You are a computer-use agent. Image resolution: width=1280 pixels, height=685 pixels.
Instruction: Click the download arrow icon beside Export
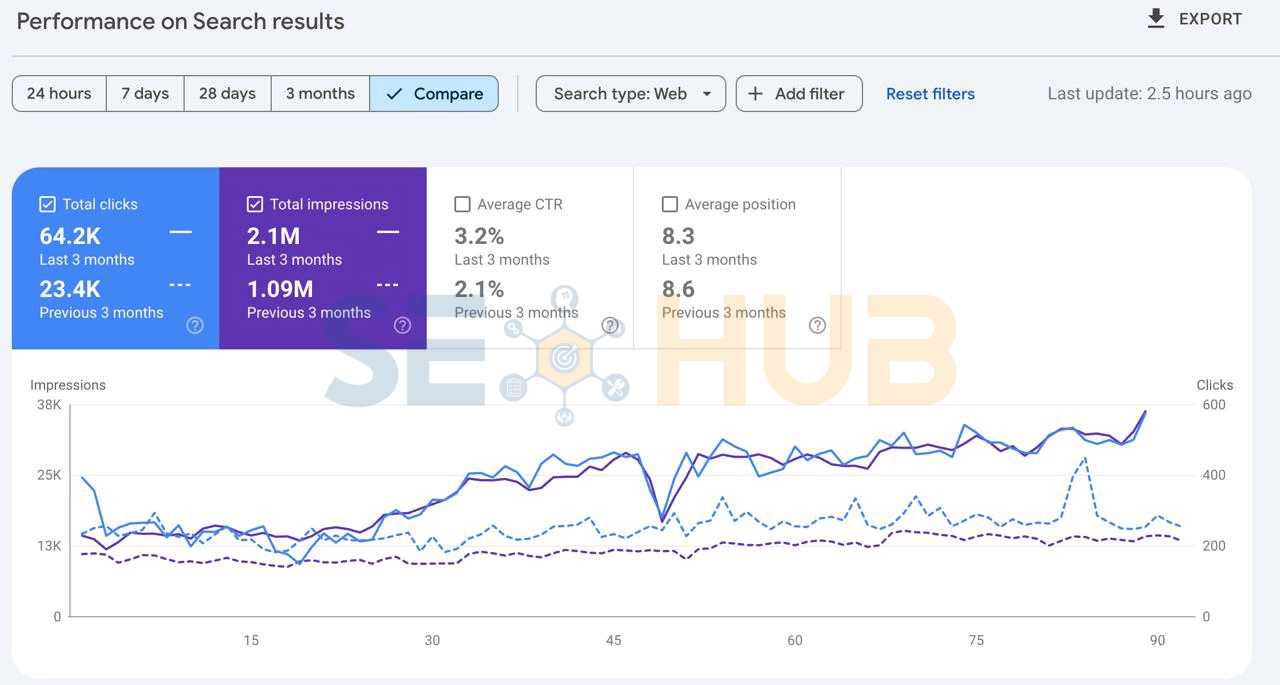click(1156, 19)
